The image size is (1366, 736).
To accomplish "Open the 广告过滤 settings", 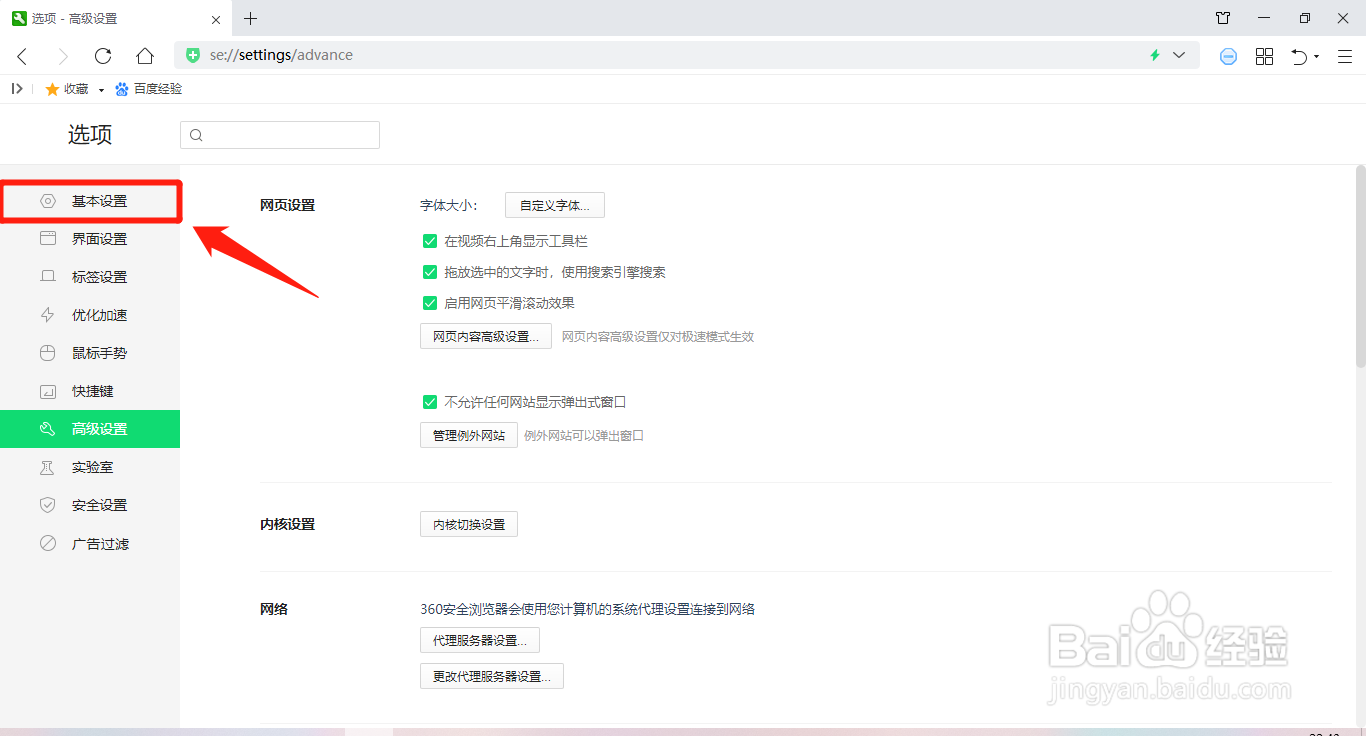I will (x=99, y=542).
